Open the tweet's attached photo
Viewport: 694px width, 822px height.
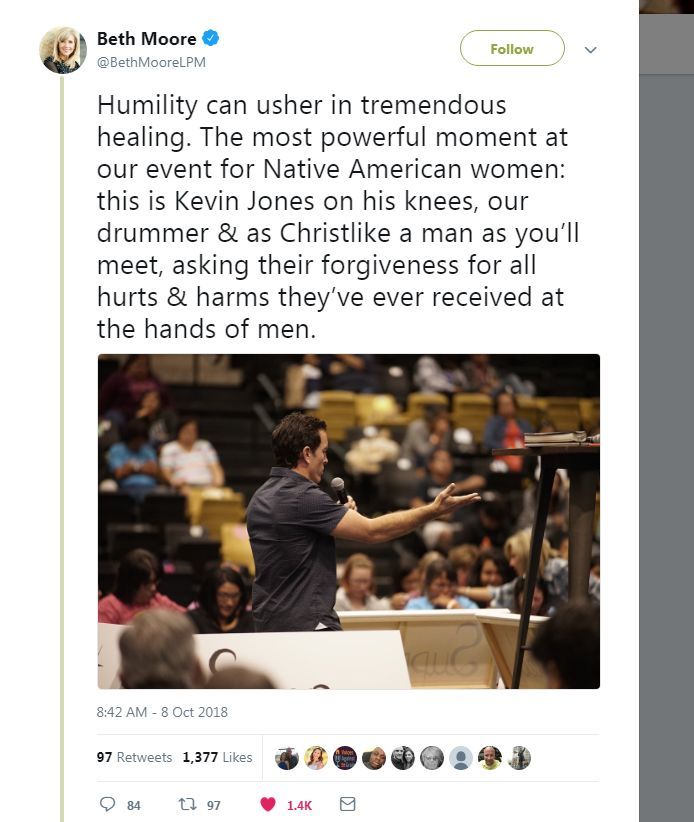coord(349,521)
